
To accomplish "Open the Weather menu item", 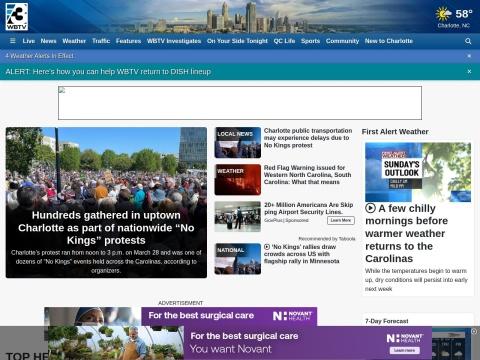I will (x=74, y=41).
